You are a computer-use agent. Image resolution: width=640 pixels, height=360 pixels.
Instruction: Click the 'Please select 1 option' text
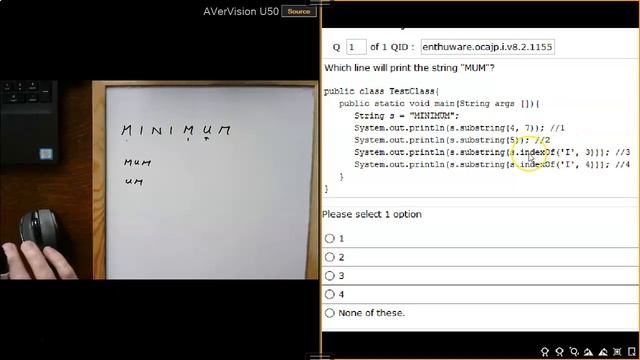click(372, 214)
